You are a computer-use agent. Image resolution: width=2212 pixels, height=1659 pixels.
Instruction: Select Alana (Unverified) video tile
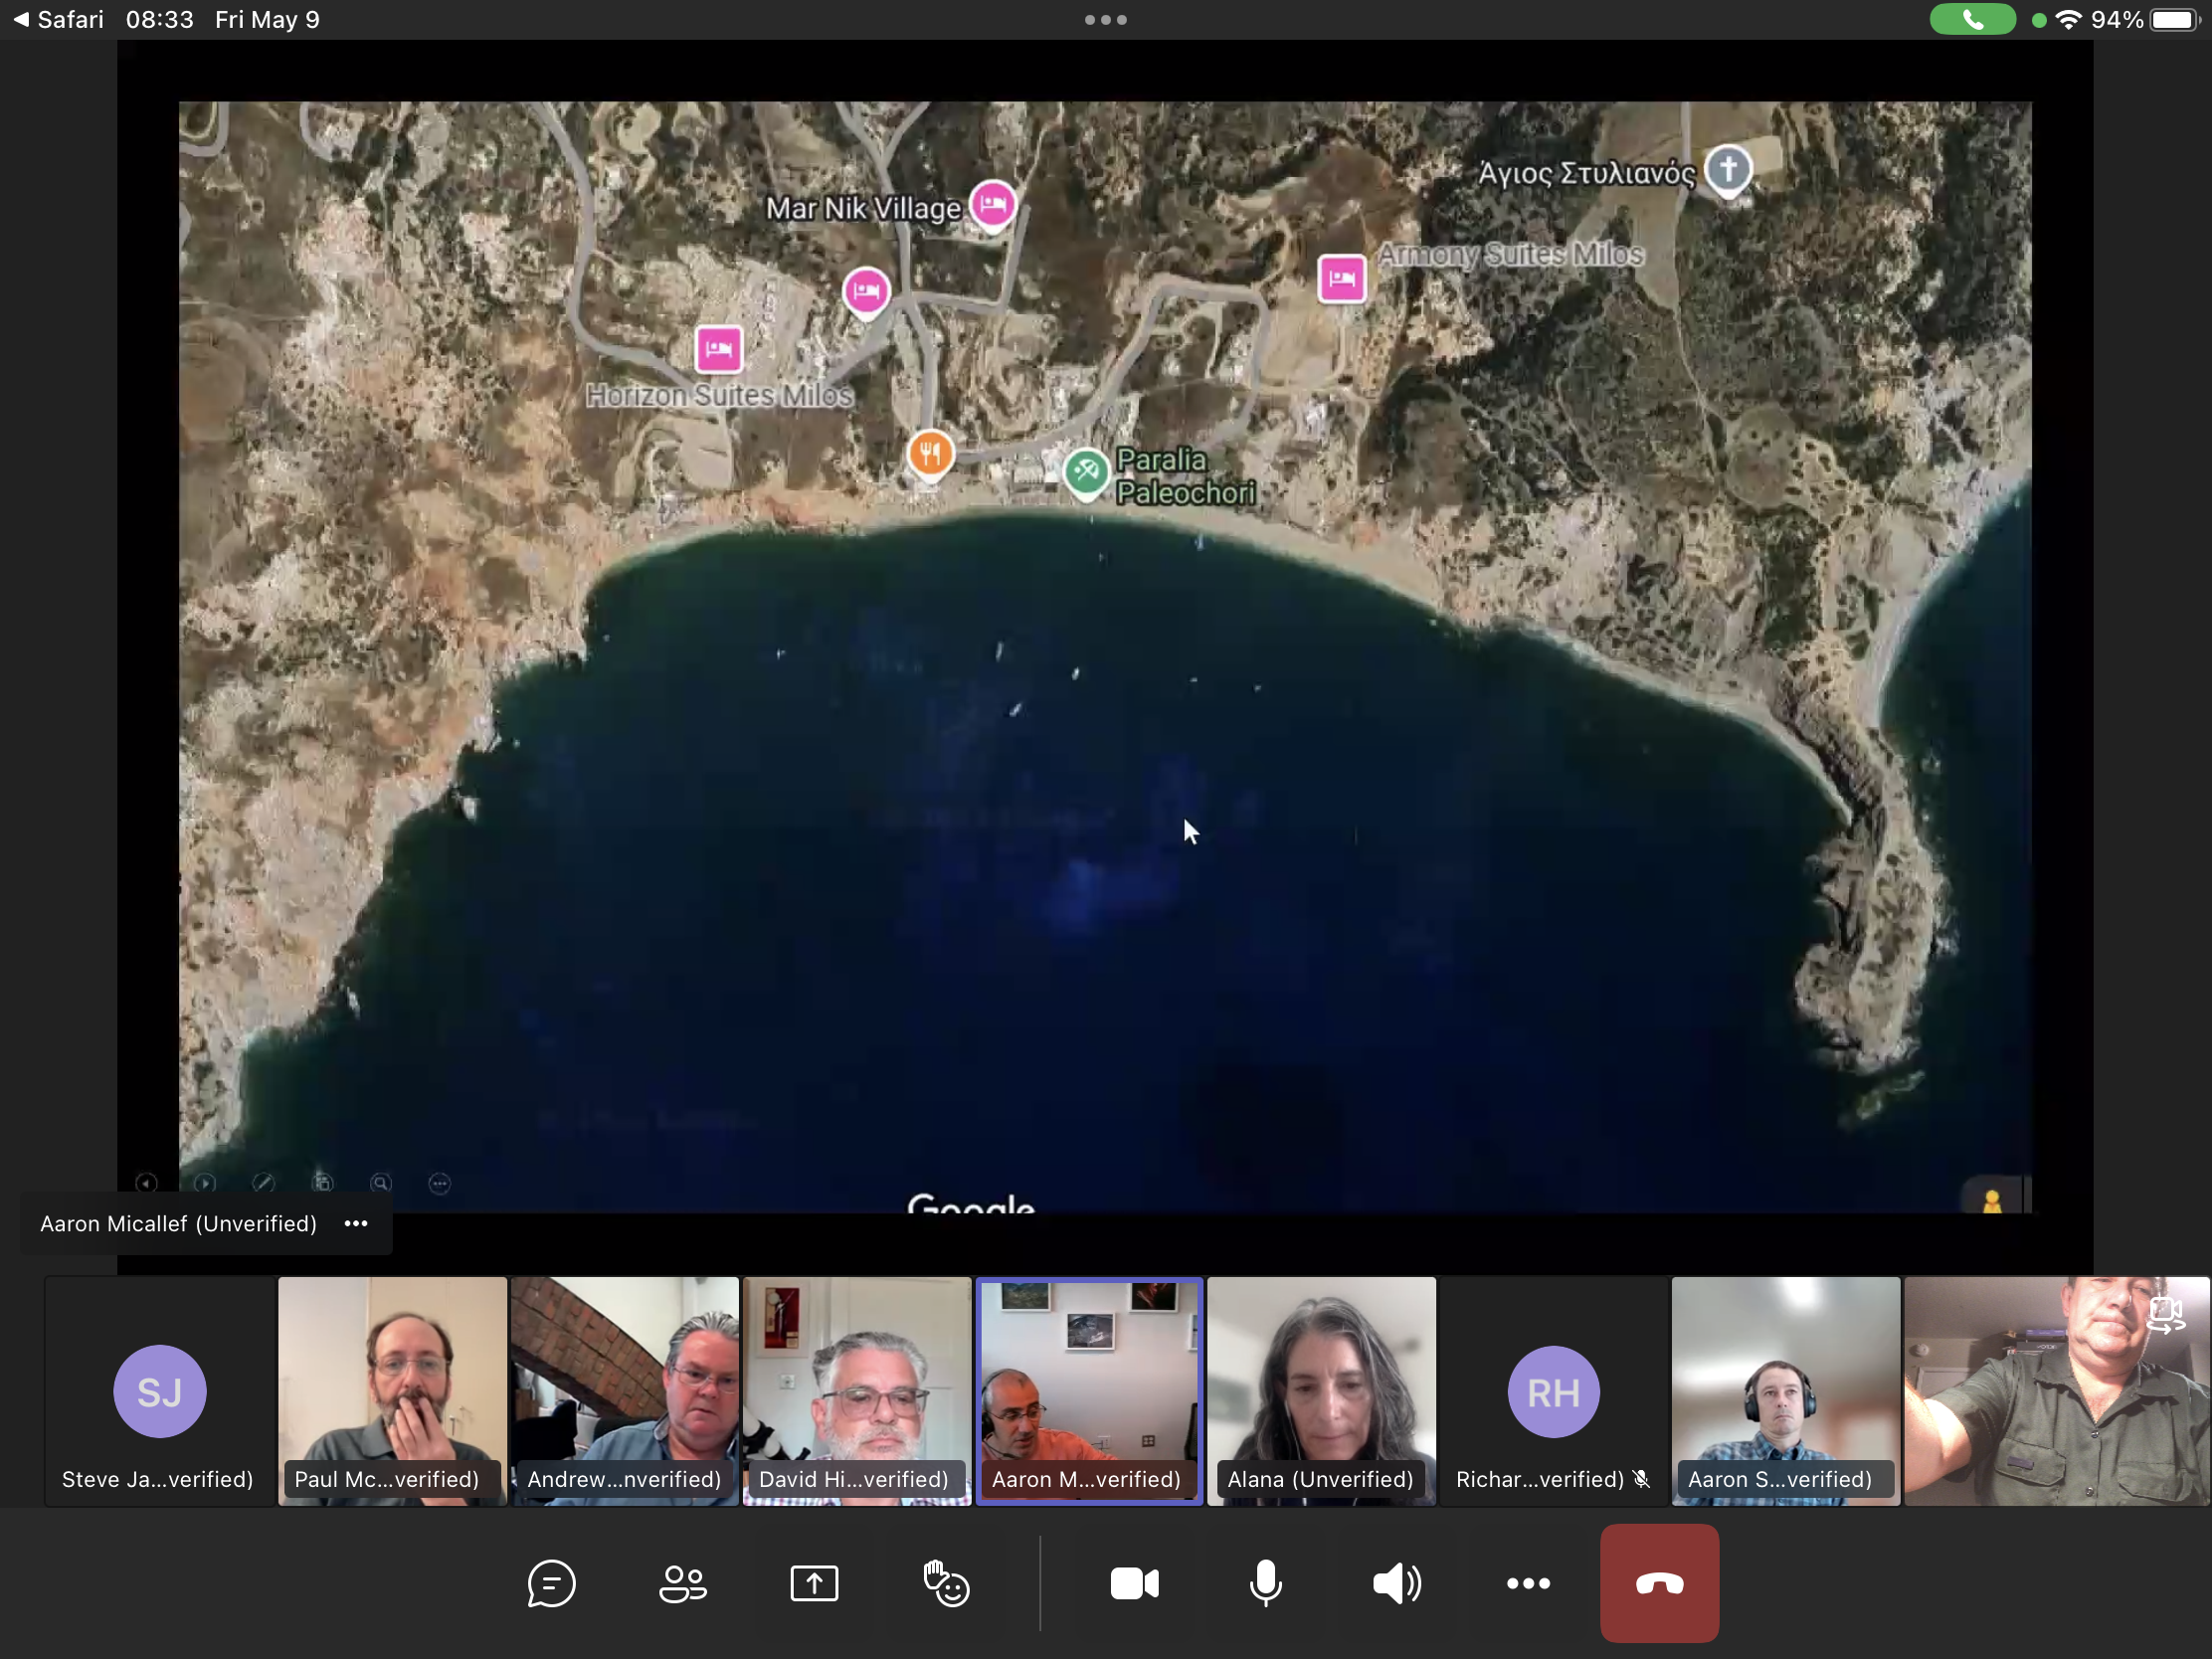(x=1321, y=1391)
